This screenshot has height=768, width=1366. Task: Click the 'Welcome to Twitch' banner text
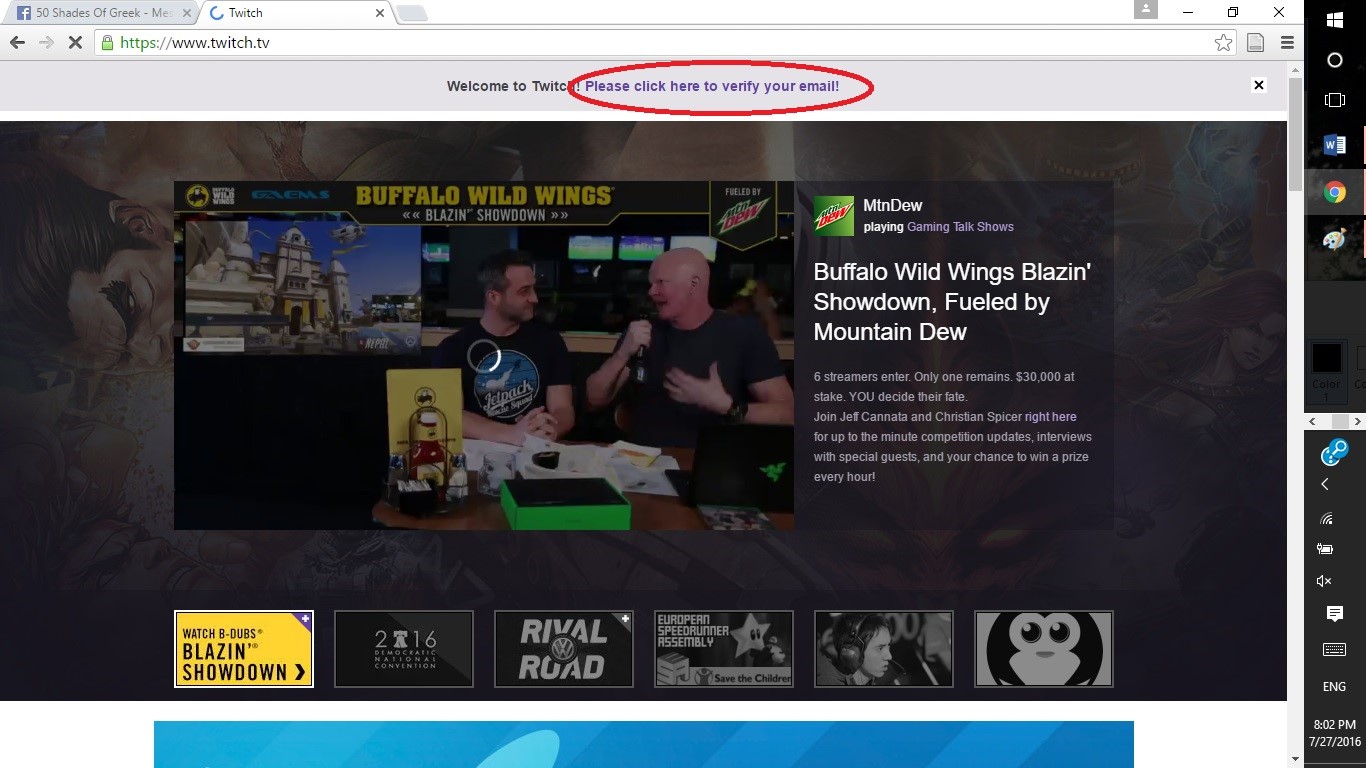(x=512, y=86)
